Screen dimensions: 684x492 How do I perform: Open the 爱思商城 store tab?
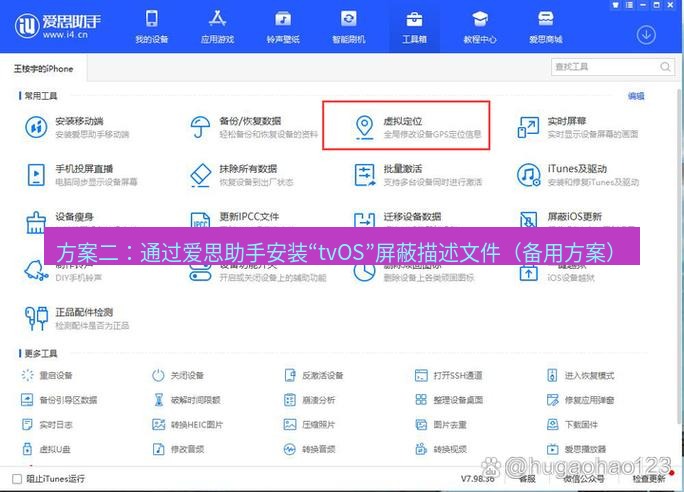click(545, 27)
